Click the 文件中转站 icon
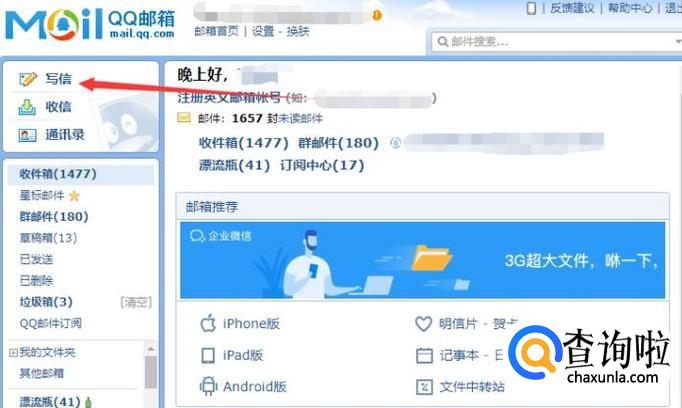The height and width of the screenshot is (408, 682). [x=424, y=387]
